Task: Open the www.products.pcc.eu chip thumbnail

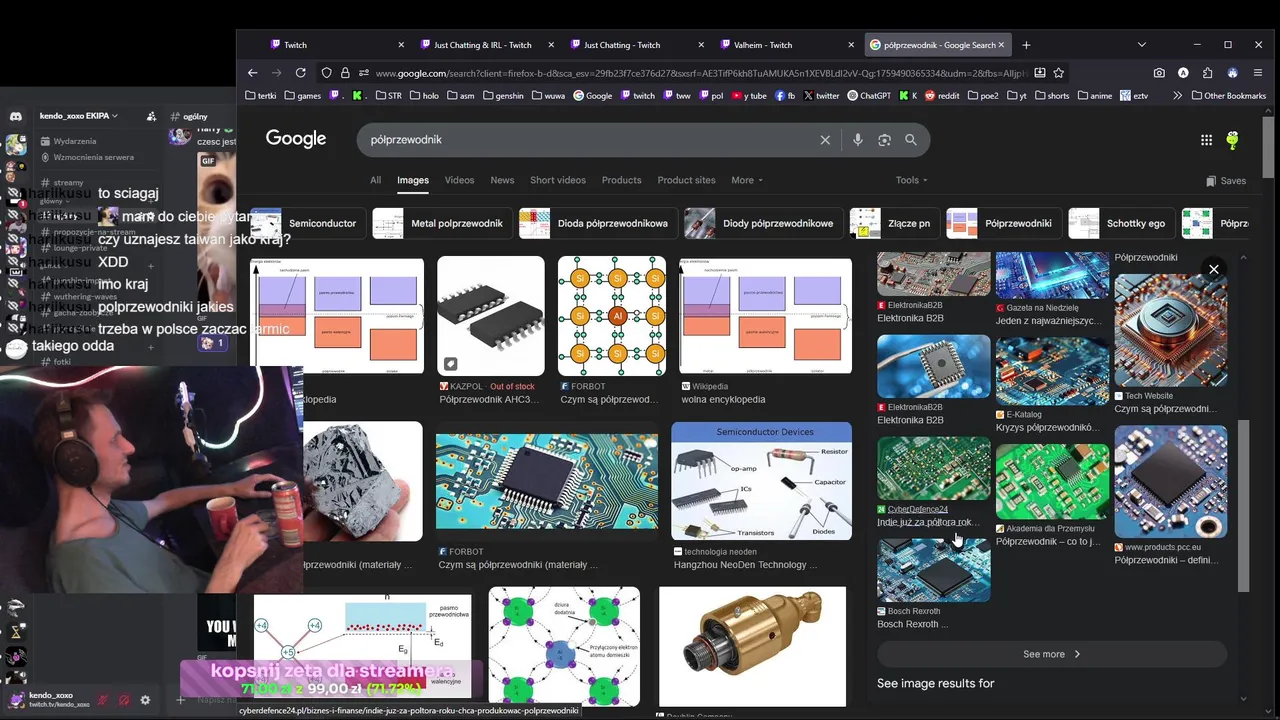Action: pyautogui.click(x=1170, y=482)
